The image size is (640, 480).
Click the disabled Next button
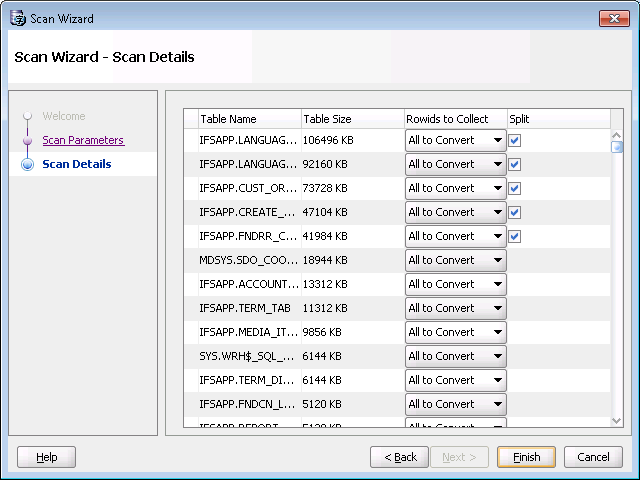460,457
